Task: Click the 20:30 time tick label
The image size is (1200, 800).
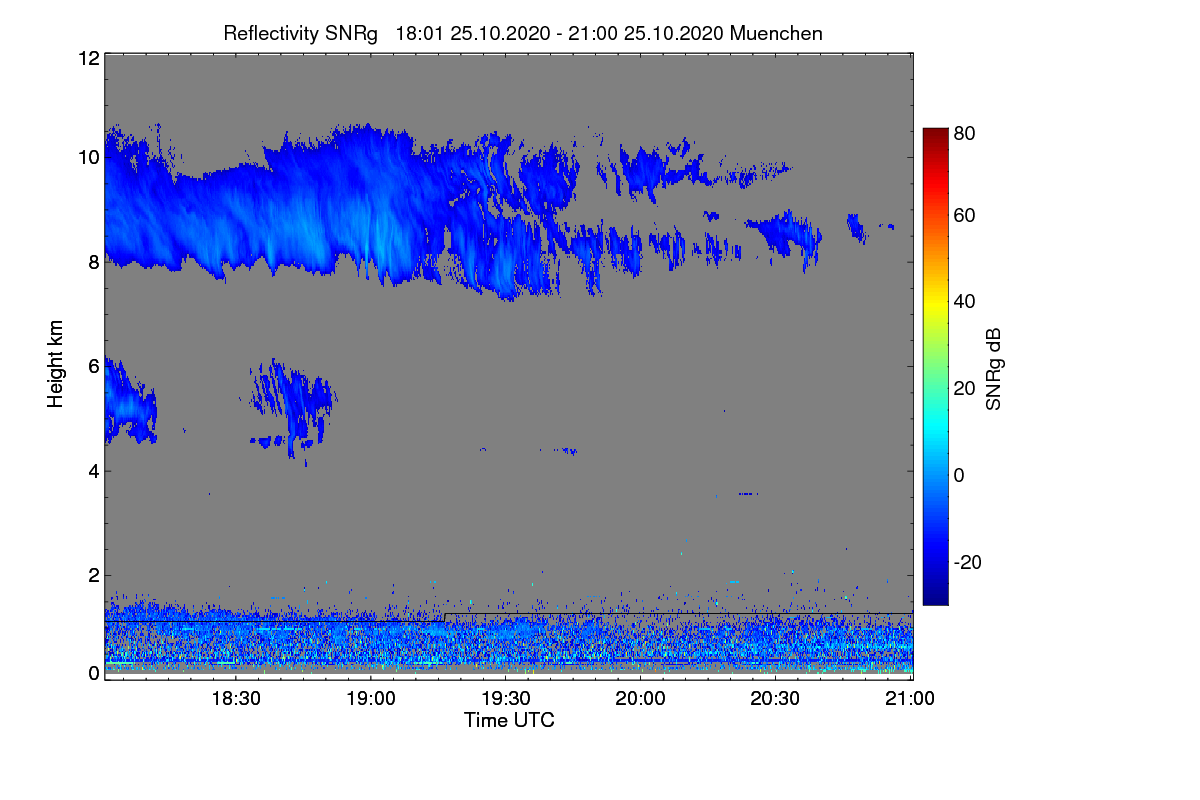Action: tap(776, 699)
